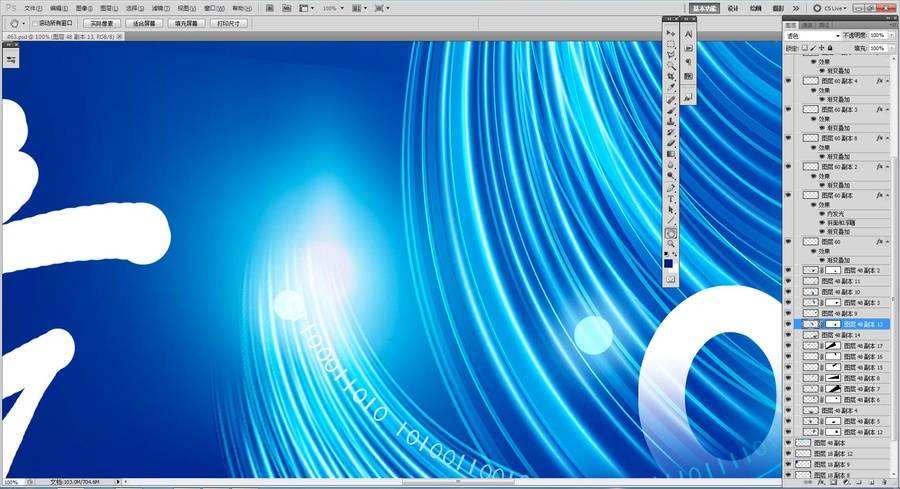The height and width of the screenshot is (489, 900).
Task: Collapse effects of 图层 60 副本 2
Action: coord(888,166)
